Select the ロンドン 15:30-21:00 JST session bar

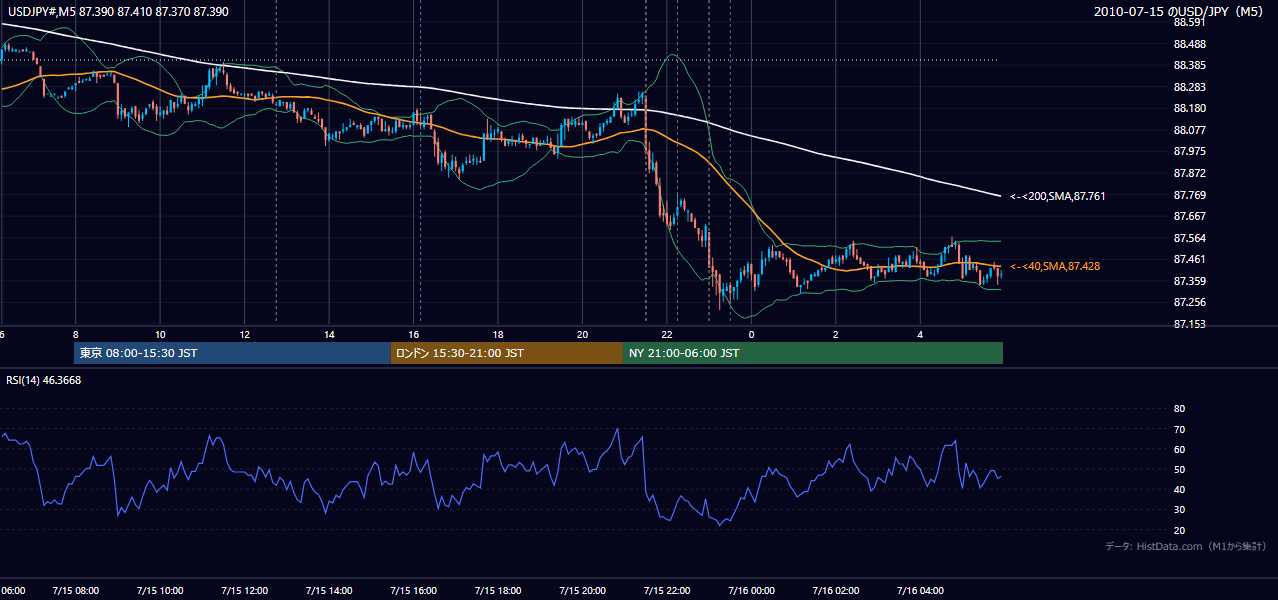click(507, 353)
